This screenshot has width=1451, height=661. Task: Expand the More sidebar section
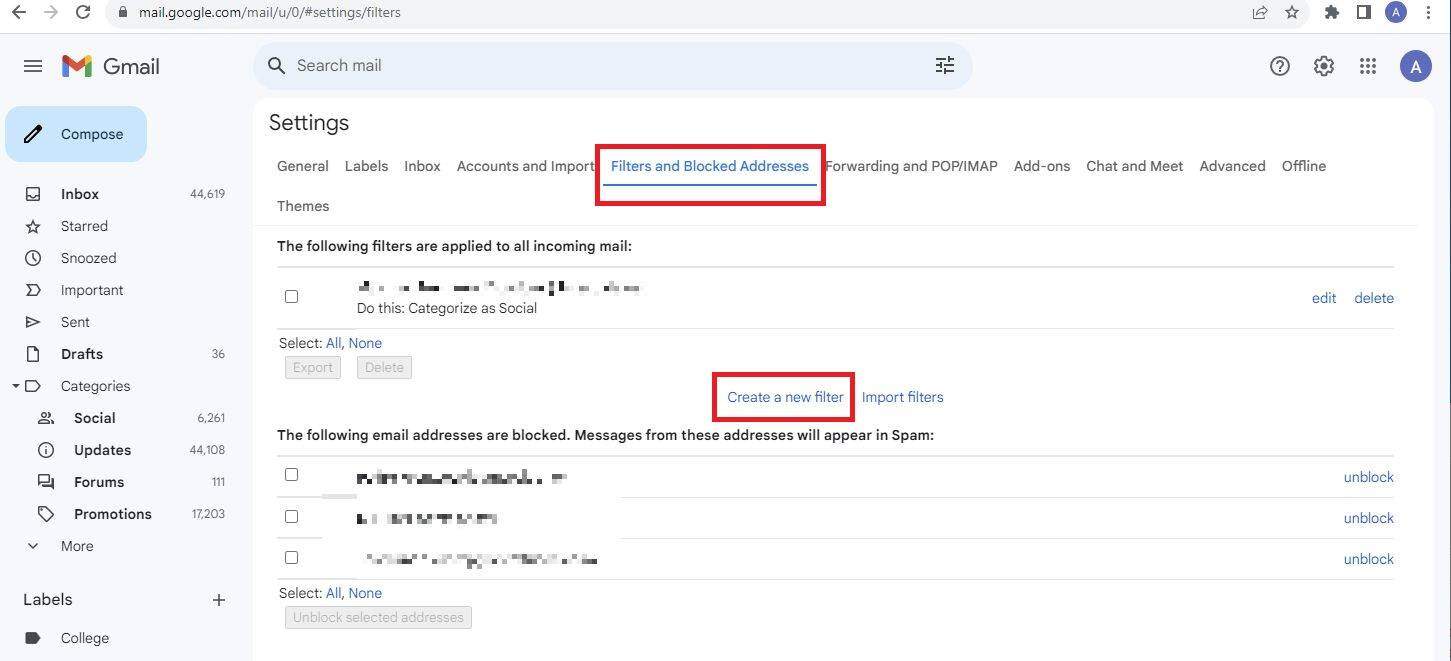(76, 546)
